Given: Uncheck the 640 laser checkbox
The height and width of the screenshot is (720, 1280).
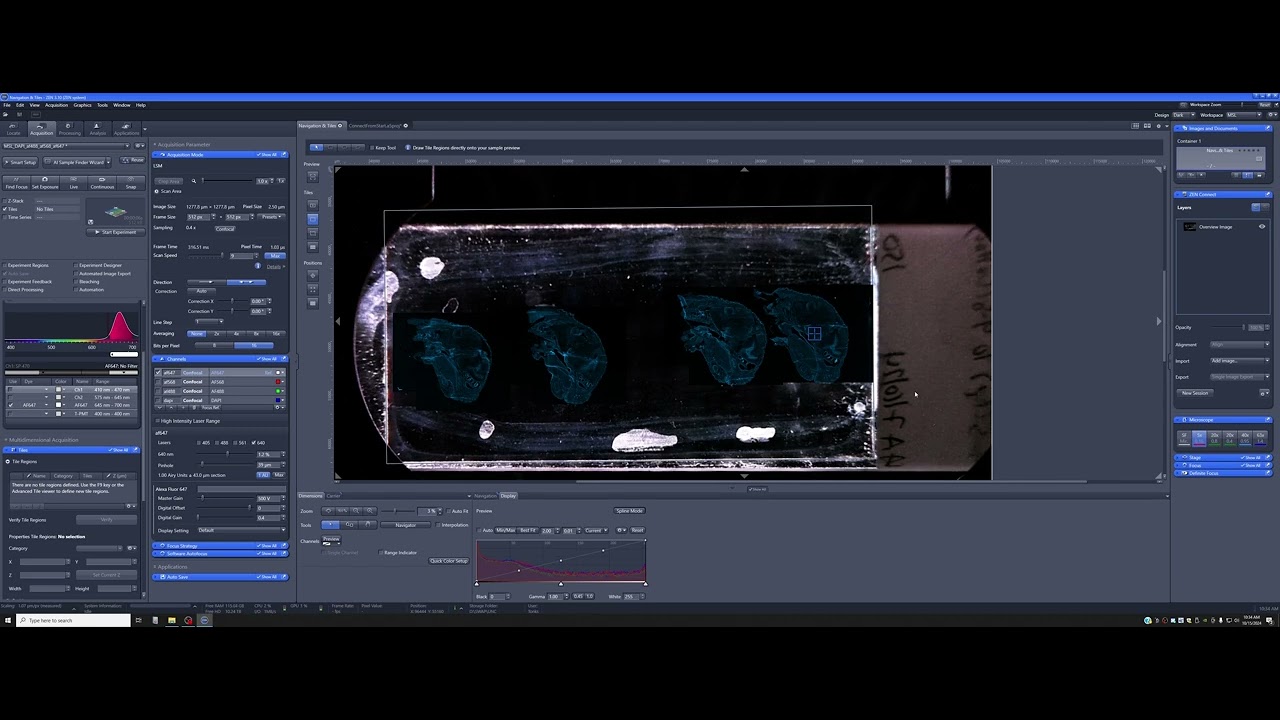Looking at the screenshot, I should click(x=253, y=442).
